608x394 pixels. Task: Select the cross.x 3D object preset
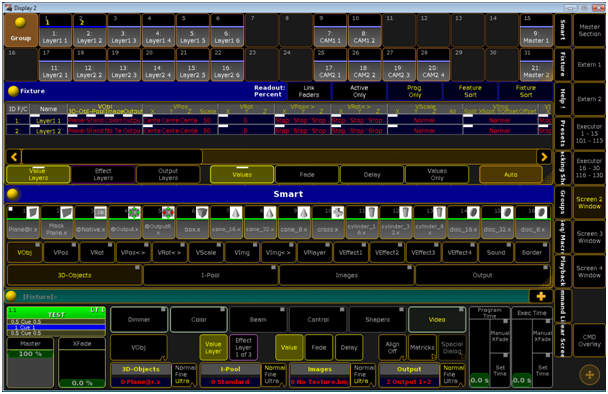[x=328, y=222]
